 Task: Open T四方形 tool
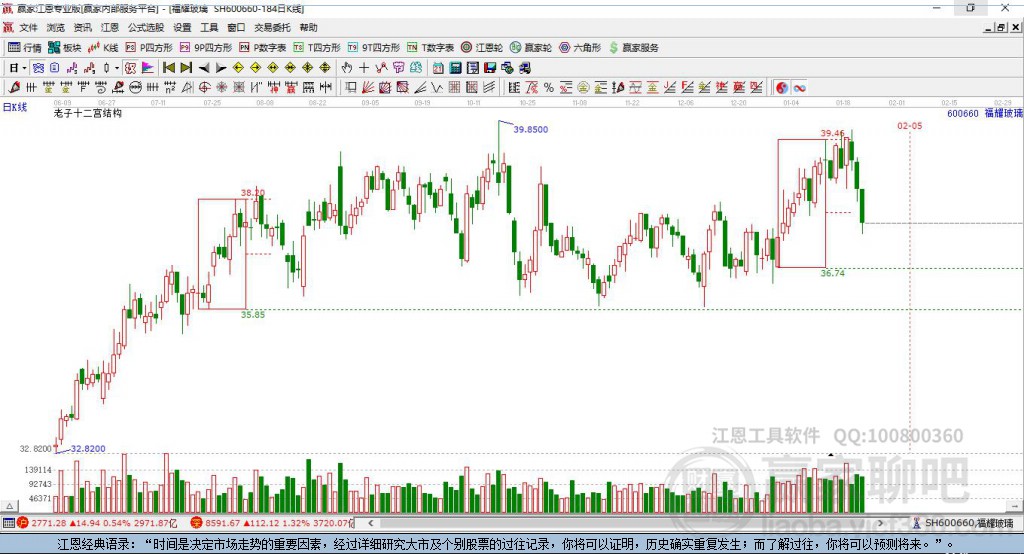coord(317,48)
